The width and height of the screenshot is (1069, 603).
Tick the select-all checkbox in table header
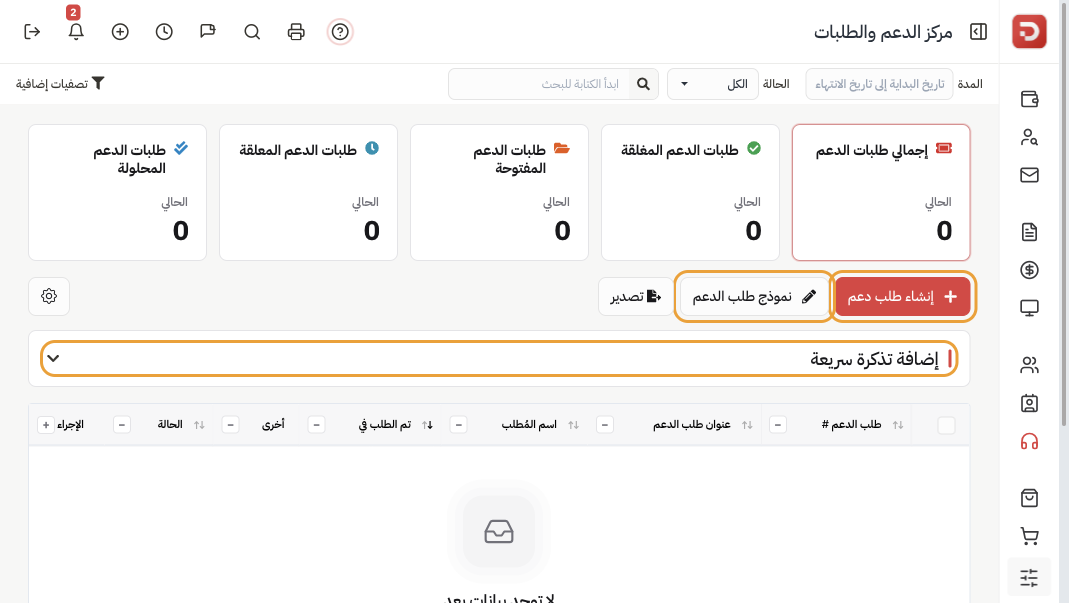[946, 425]
